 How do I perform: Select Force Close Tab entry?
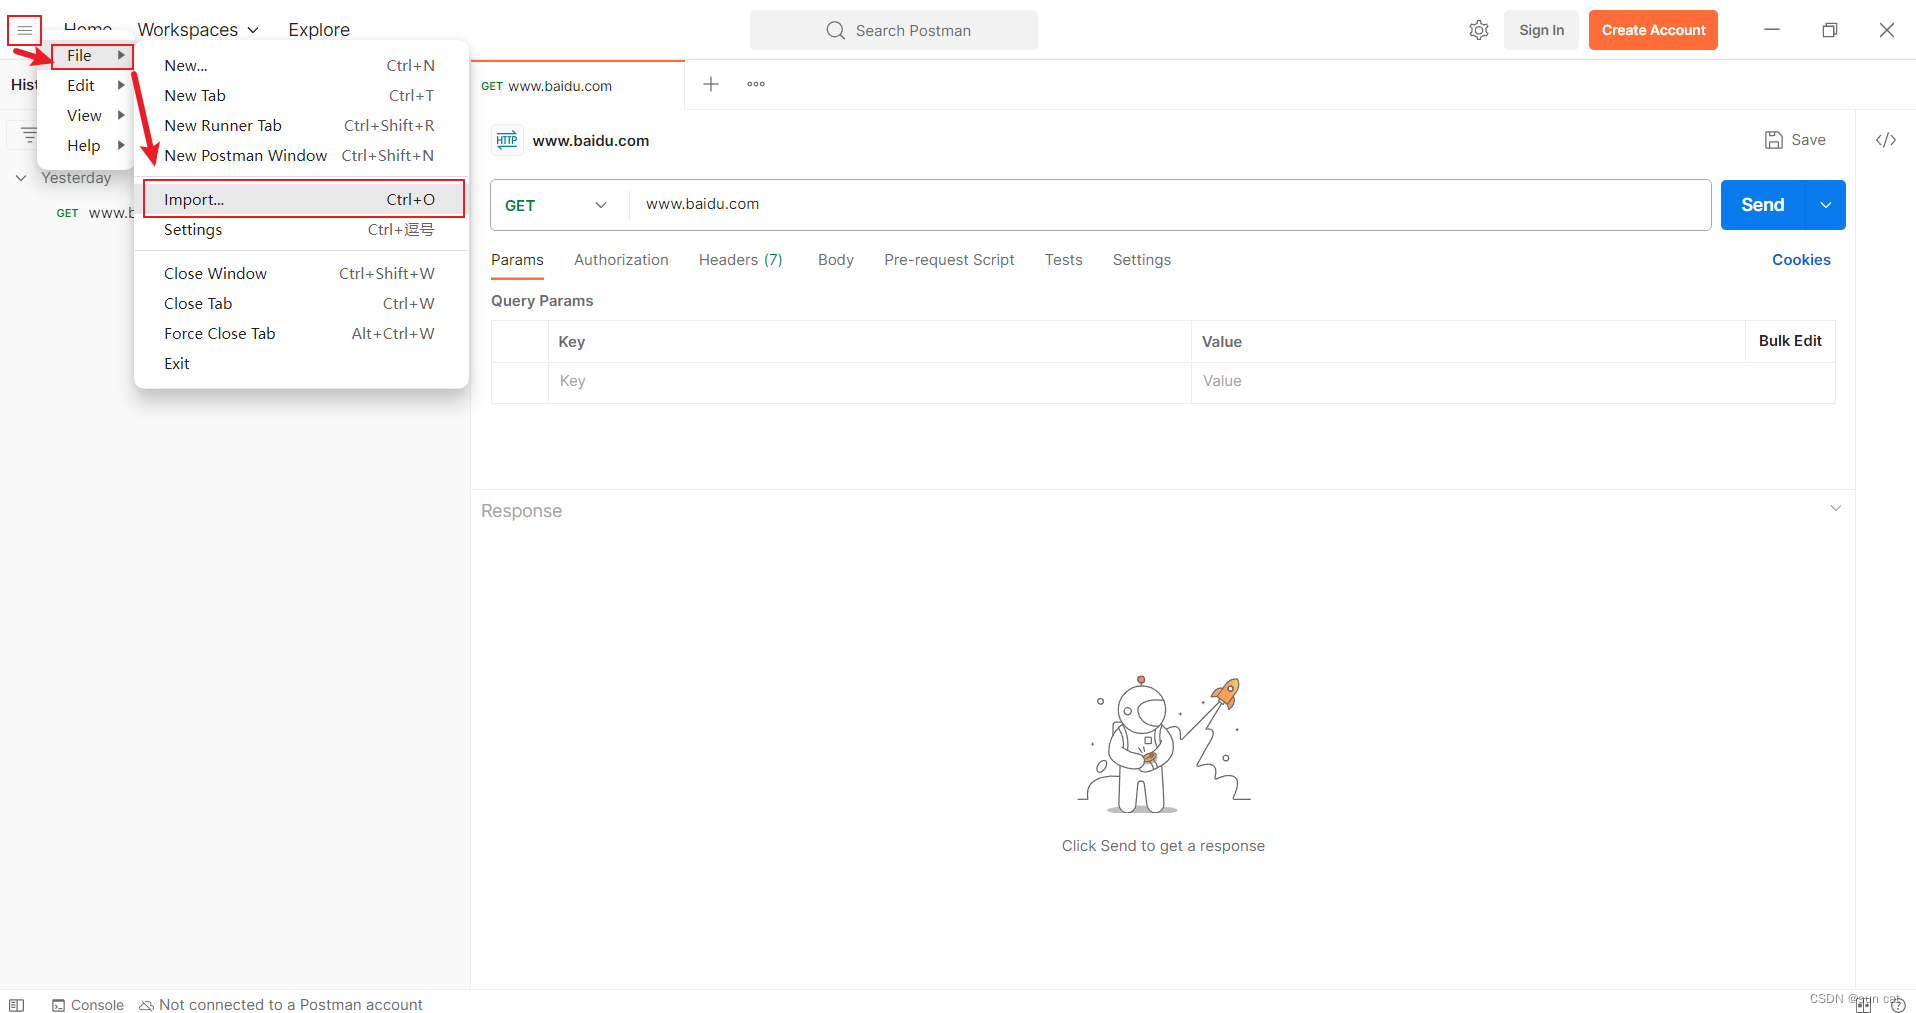coord(300,334)
